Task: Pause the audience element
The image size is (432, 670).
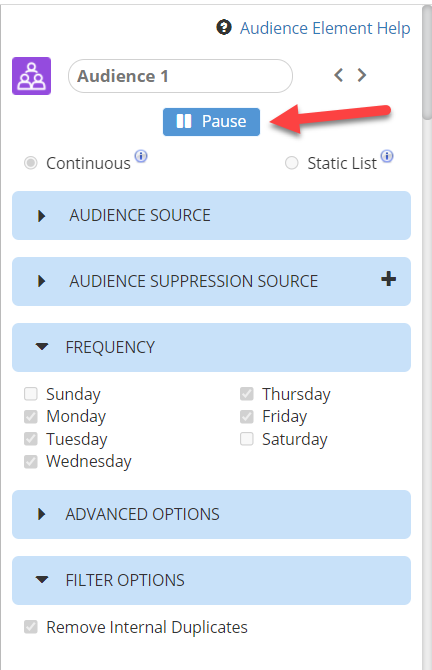Action: [211, 122]
